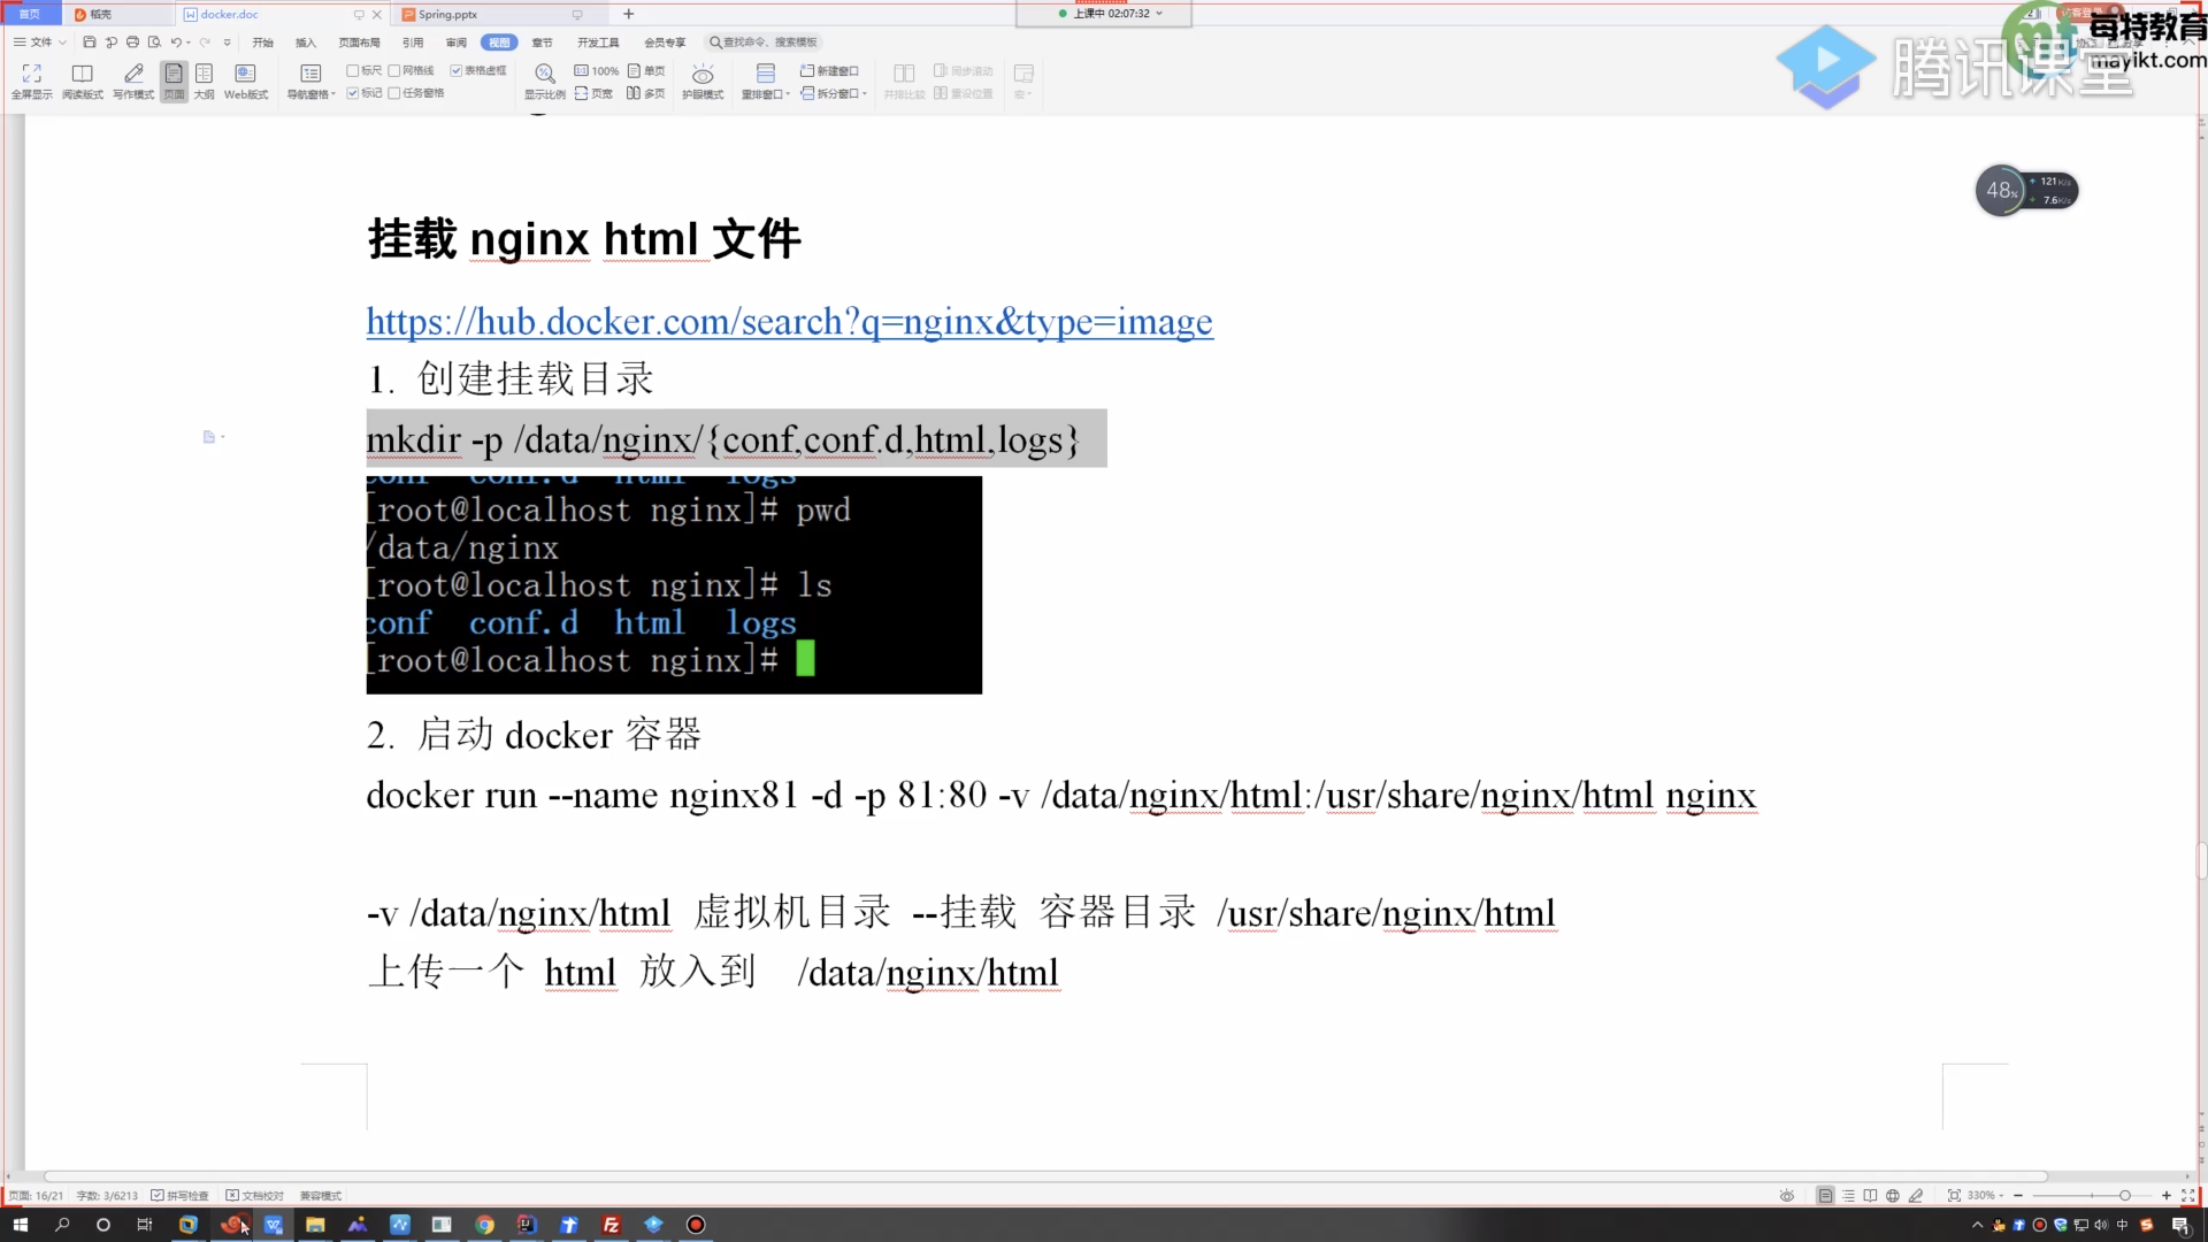Toggle the task pane checkbox
The height and width of the screenshot is (1242, 2208).
[395, 93]
